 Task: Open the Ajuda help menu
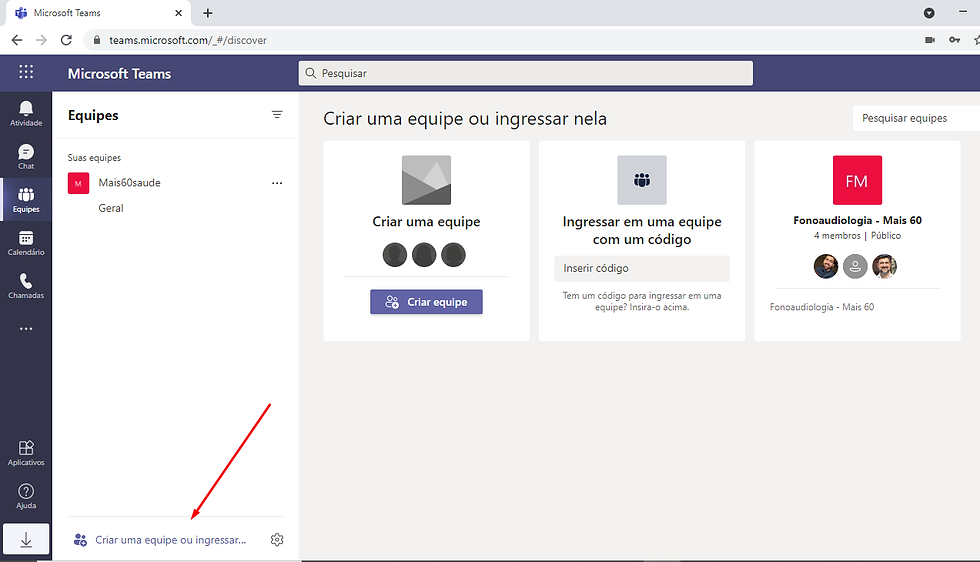click(x=26, y=496)
